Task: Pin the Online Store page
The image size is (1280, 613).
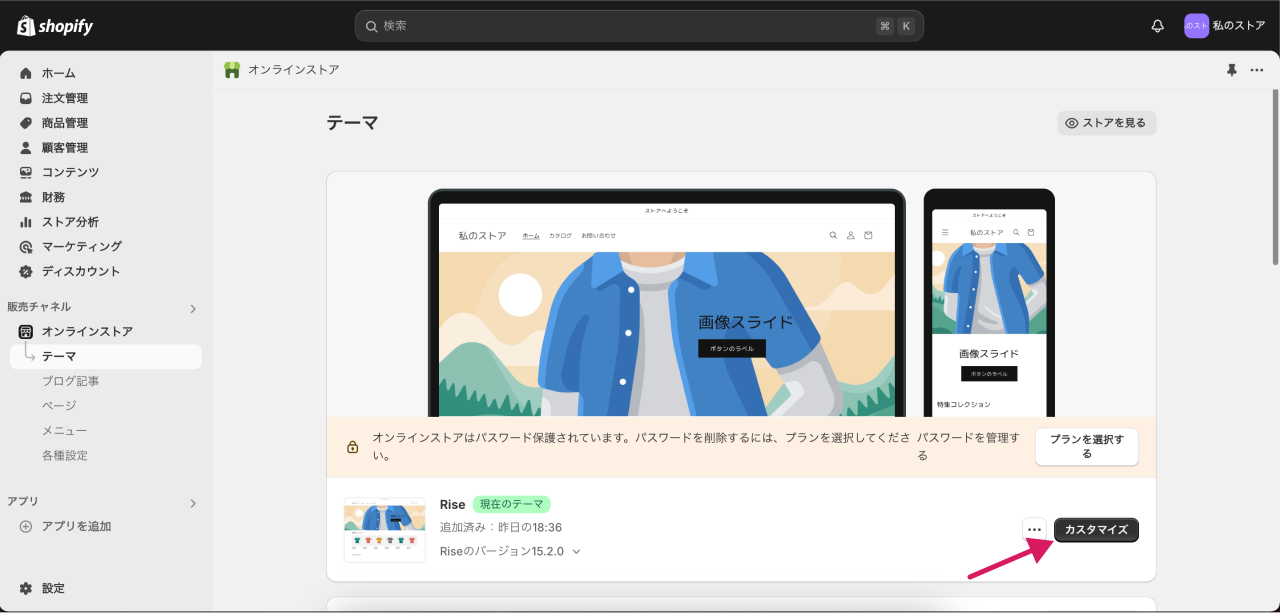Action: [1231, 70]
